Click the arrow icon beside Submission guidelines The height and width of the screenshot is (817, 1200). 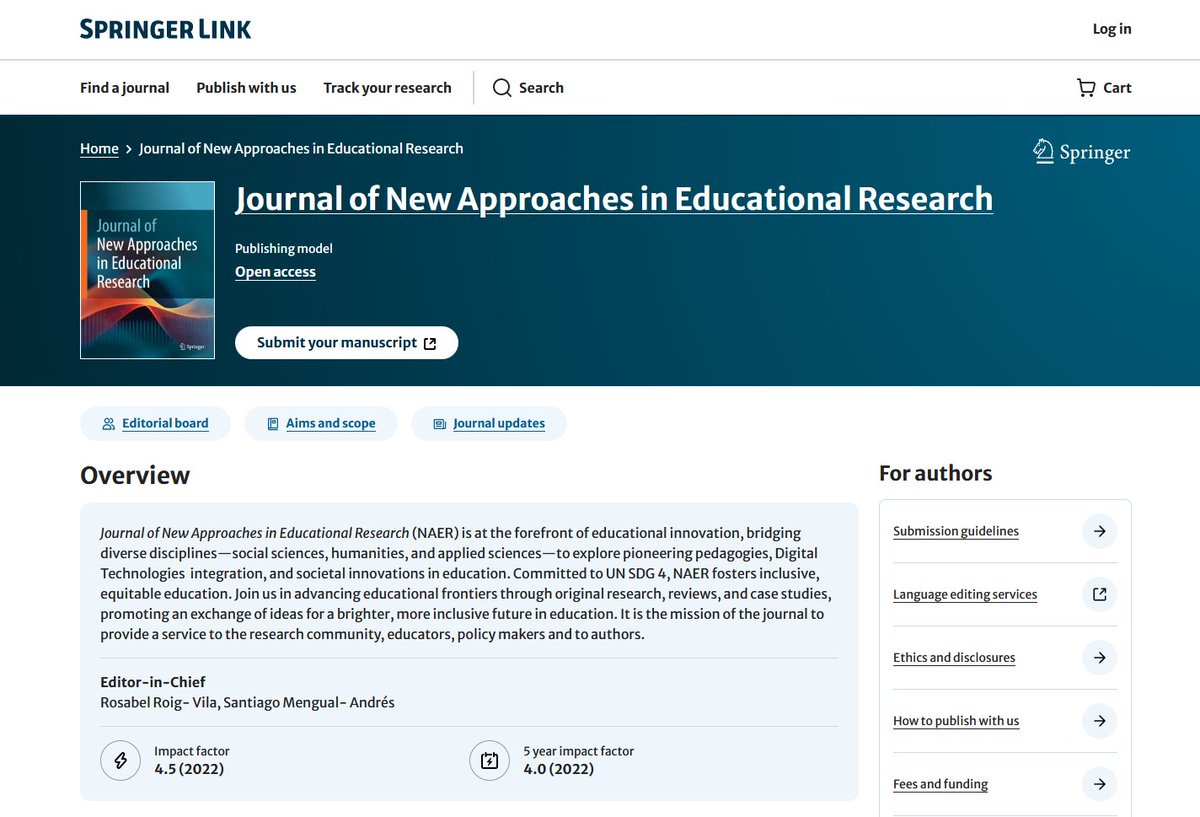(1099, 531)
